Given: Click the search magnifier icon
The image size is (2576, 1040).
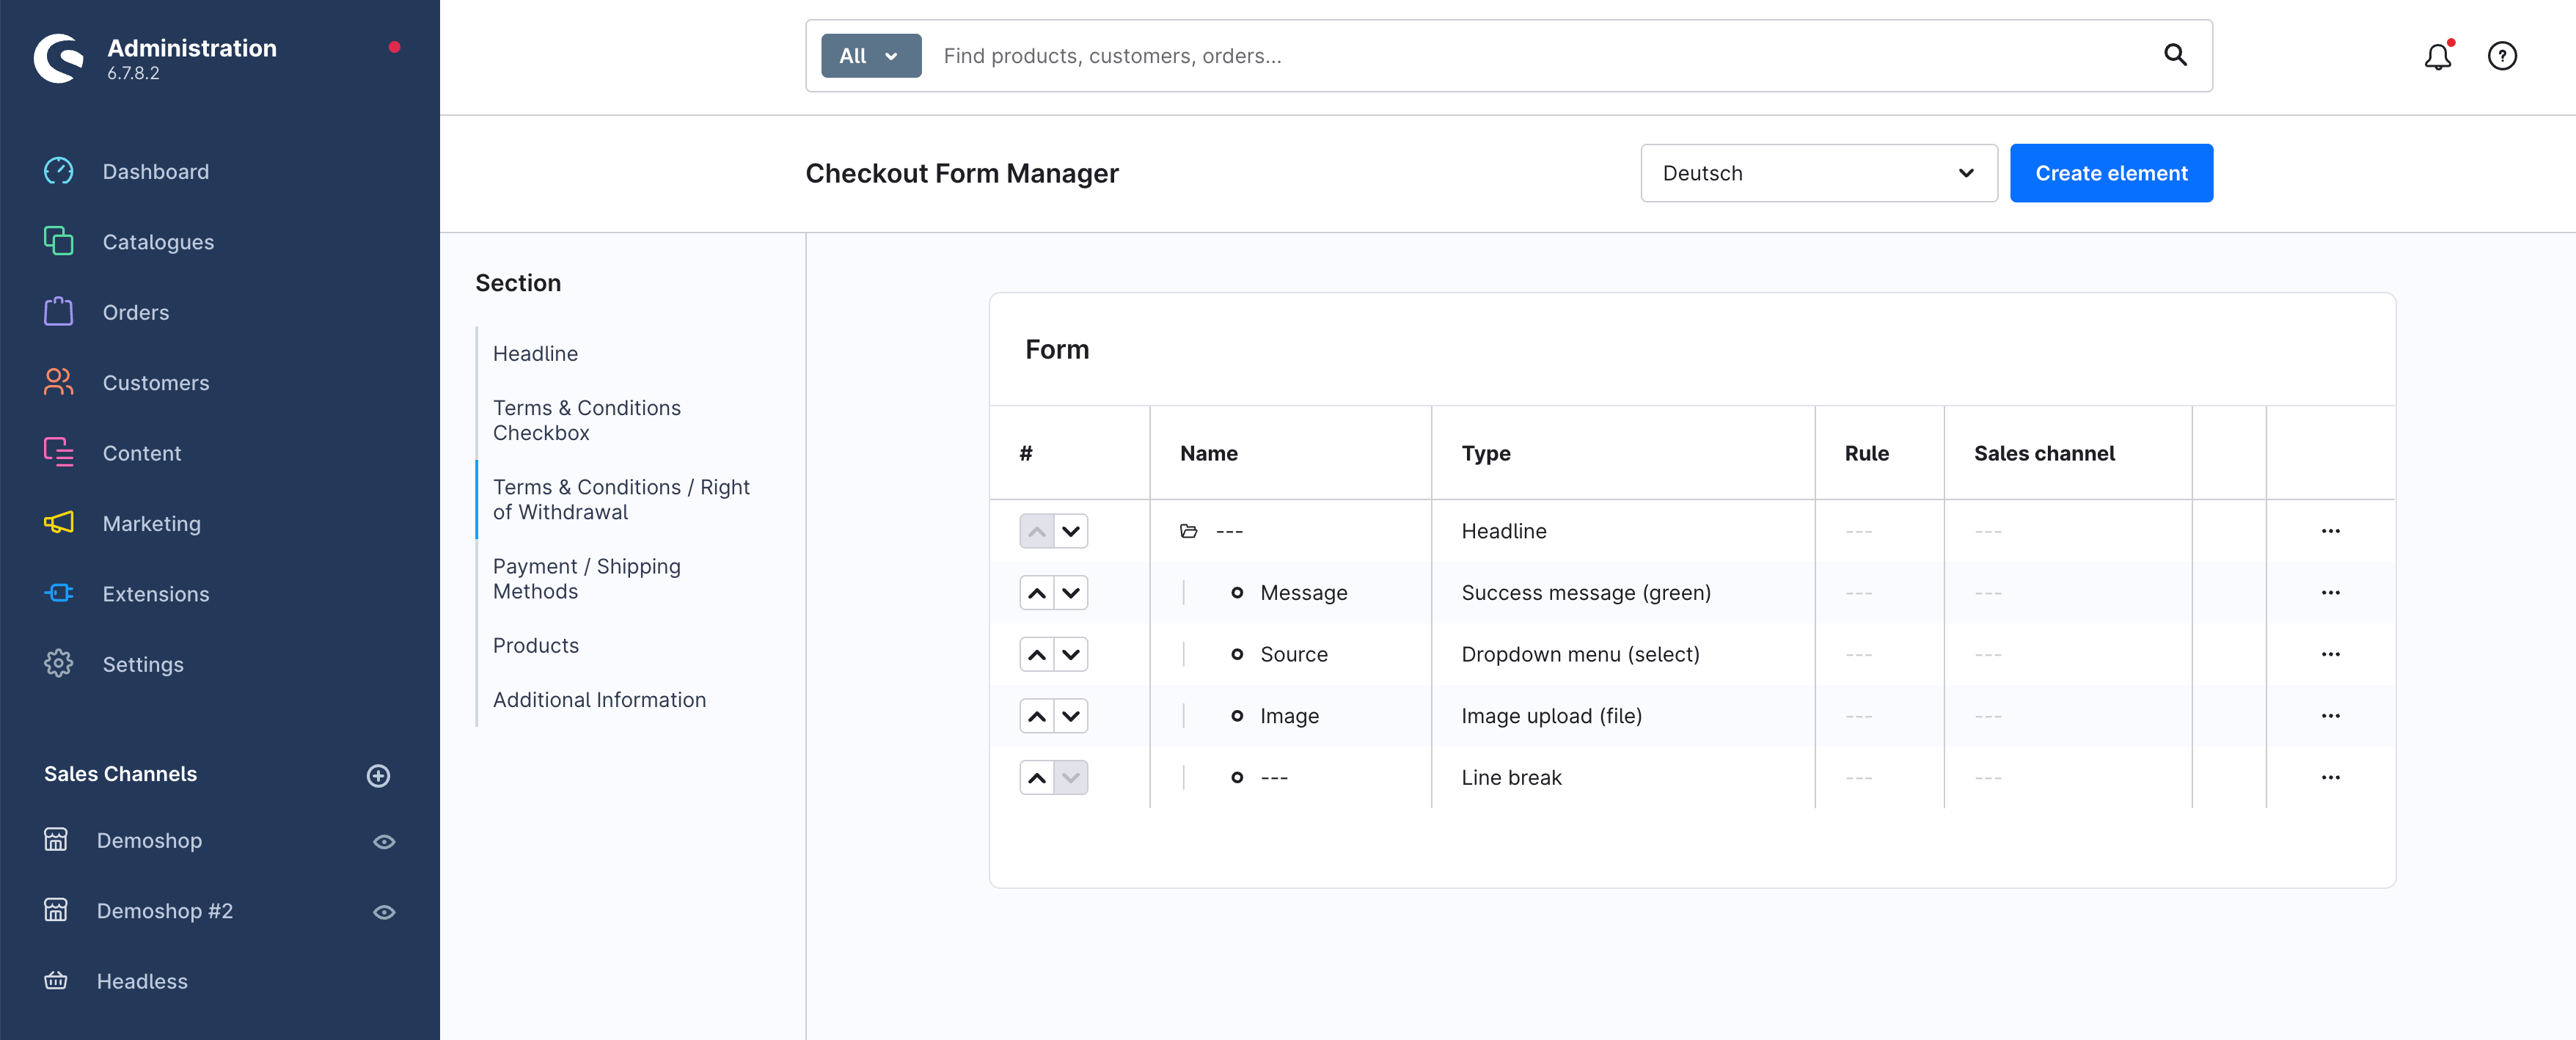Looking at the screenshot, I should 2175,55.
